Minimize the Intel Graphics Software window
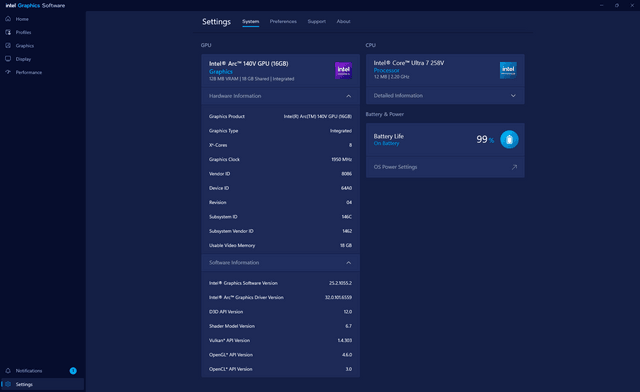Viewport: 640px width, 392px height. tap(602, 5)
